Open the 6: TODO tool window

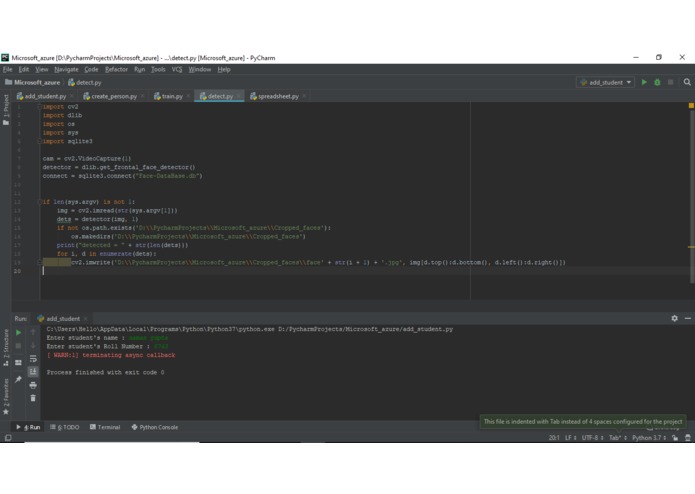click(x=65, y=427)
